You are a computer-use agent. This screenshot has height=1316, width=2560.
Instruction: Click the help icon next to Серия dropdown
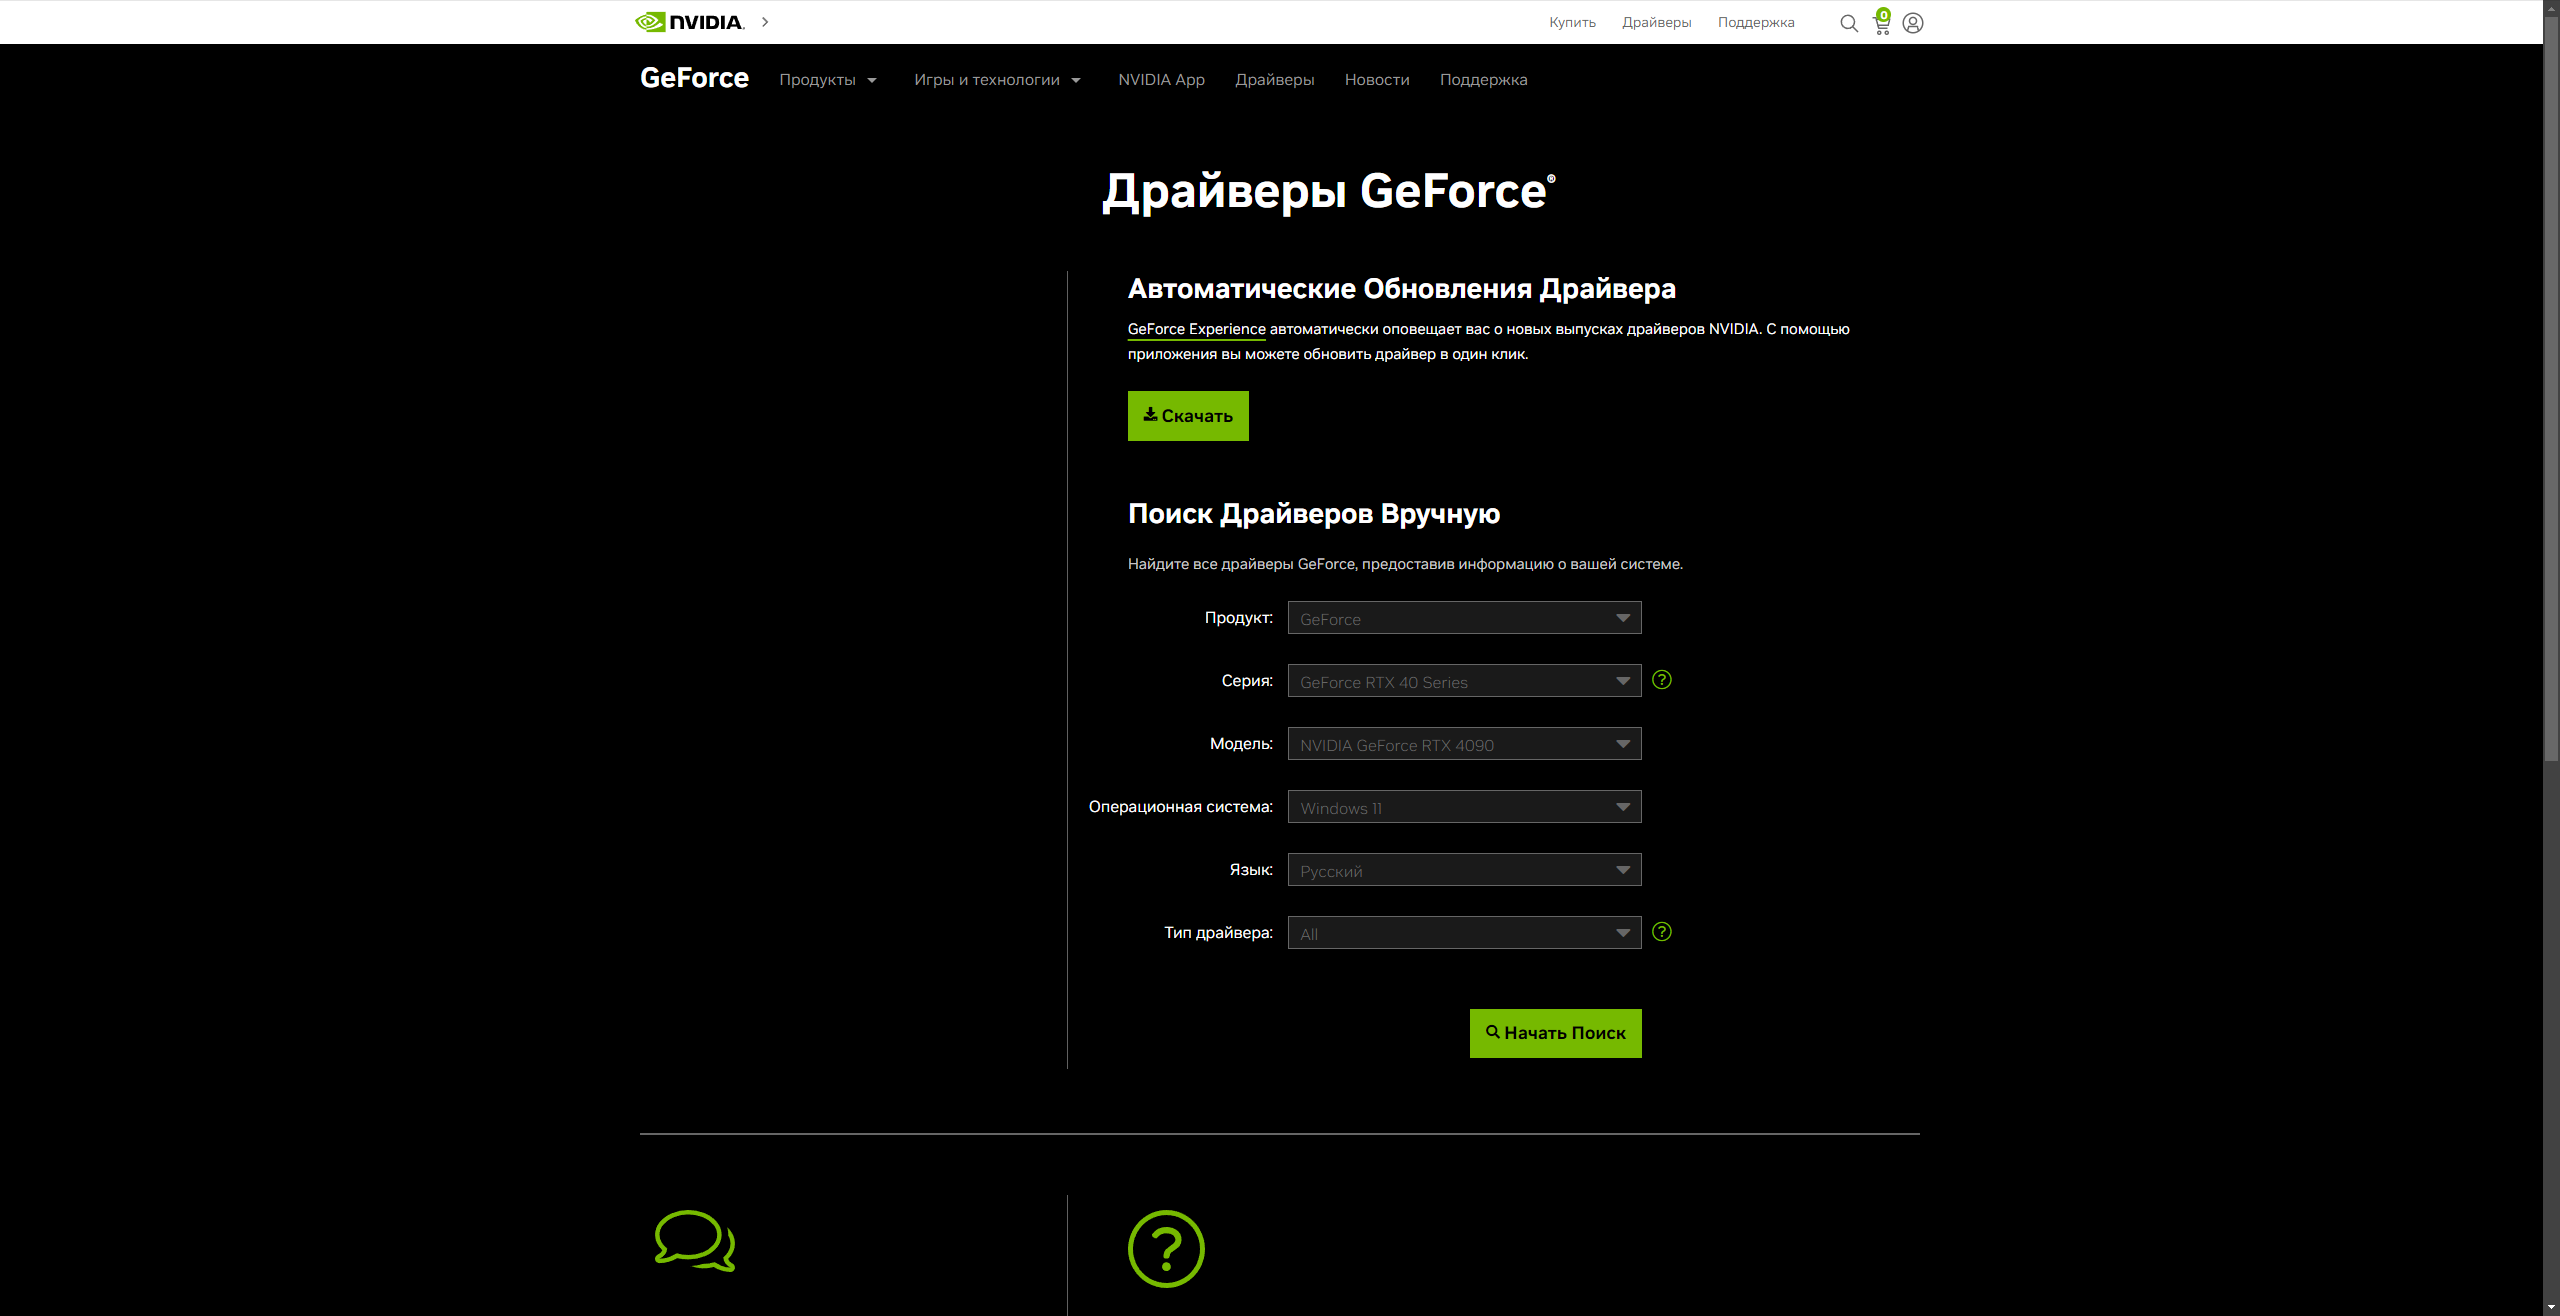point(1662,680)
